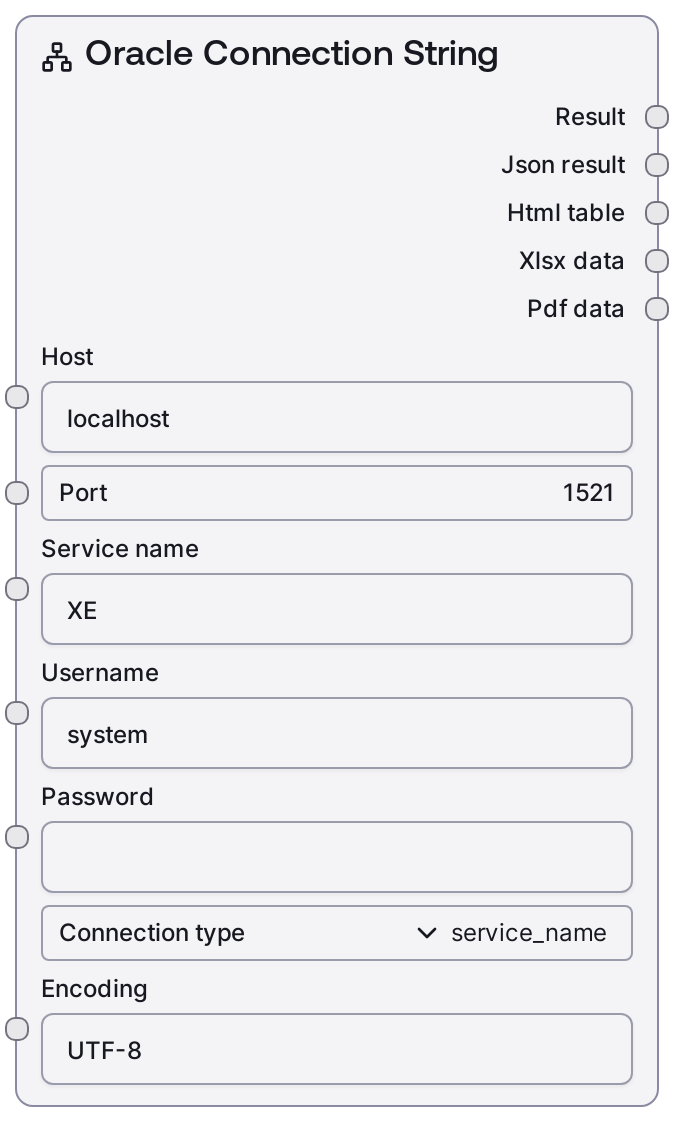
Task: Click the Xlsx data output socket
Action: coord(656,261)
